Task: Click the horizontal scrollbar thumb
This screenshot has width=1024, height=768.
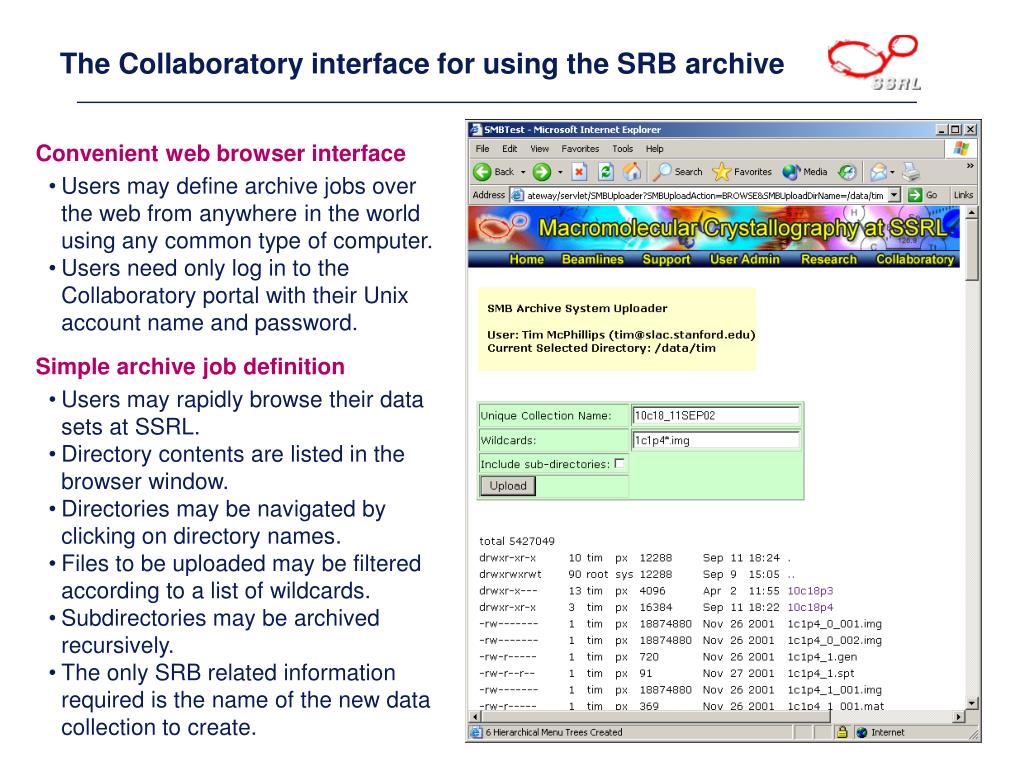Action: 655,716
